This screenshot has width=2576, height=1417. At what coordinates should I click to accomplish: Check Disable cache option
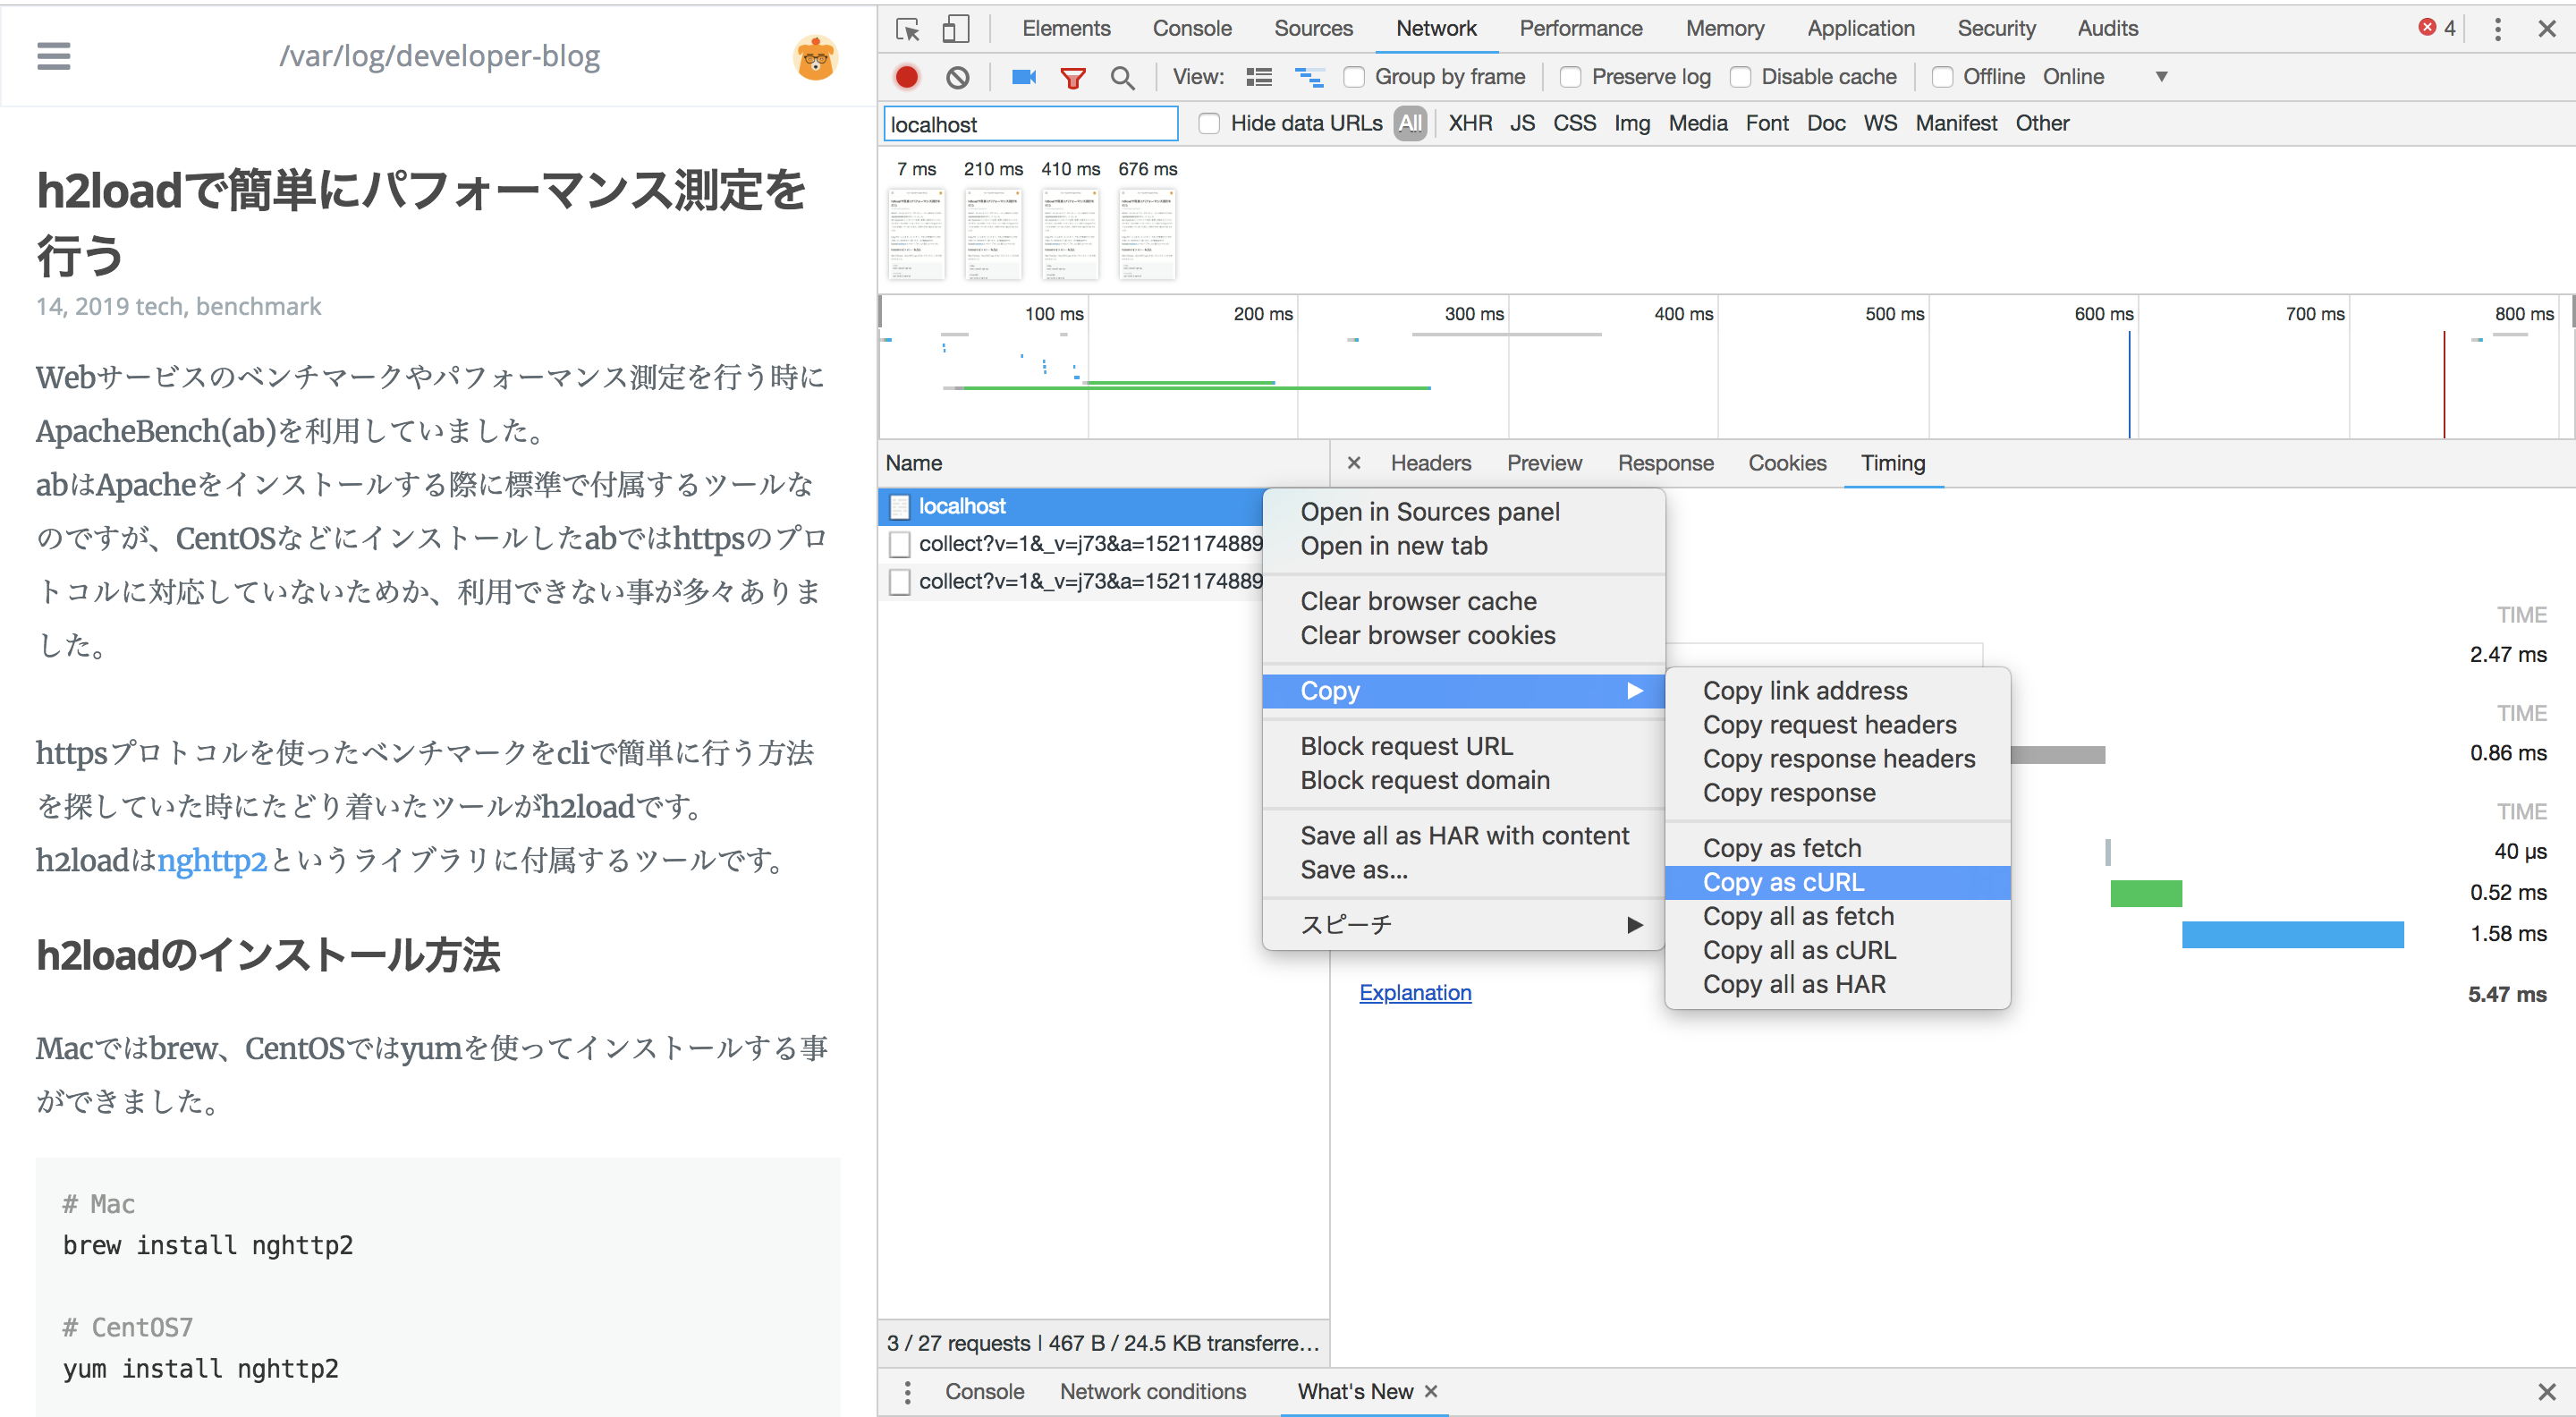[1740, 77]
